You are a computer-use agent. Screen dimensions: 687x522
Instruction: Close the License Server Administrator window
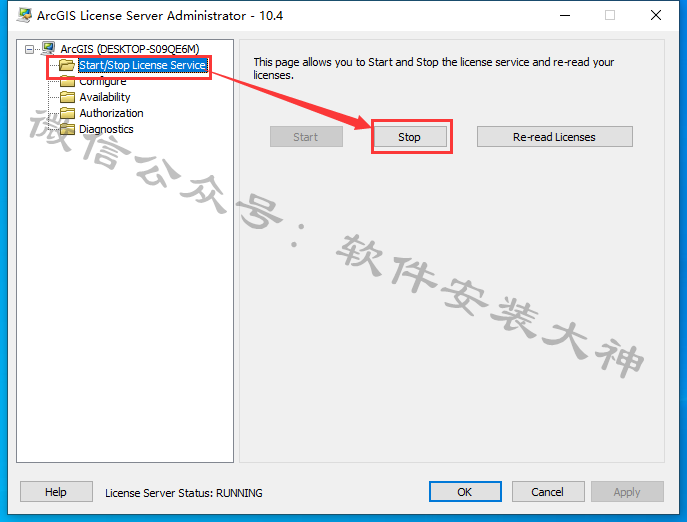[x=655, y=15]
